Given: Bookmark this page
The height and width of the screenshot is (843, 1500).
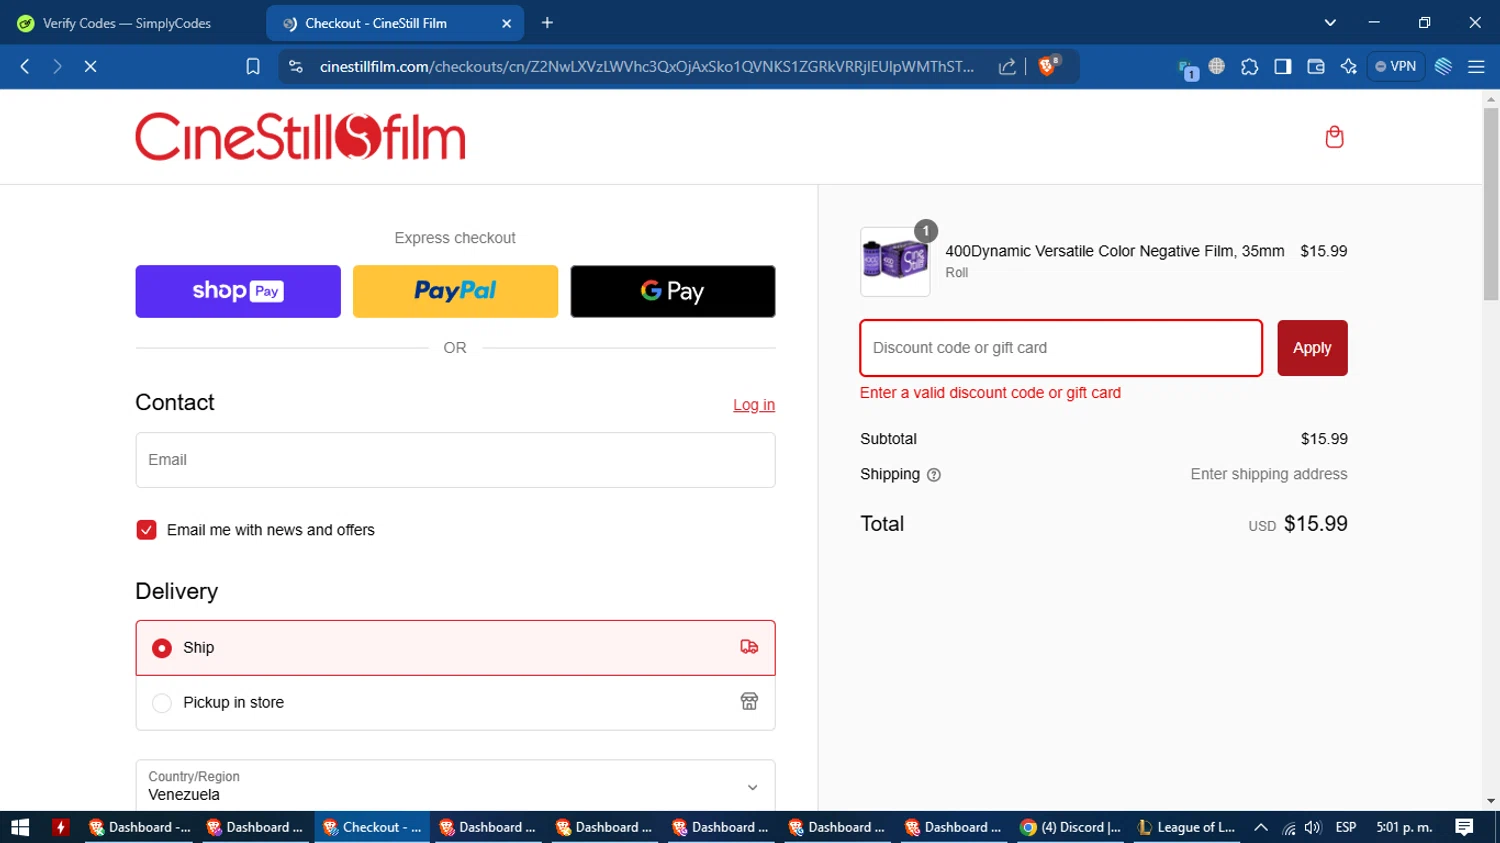Looking at the screenshot, I should 253,66.
